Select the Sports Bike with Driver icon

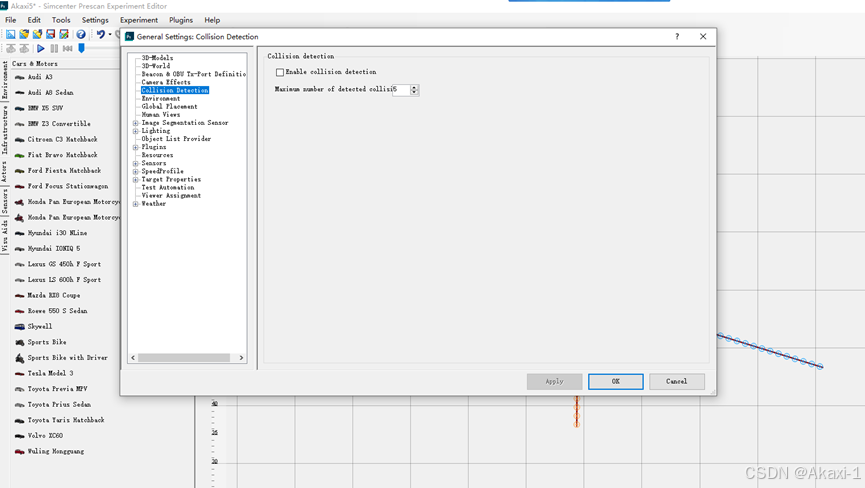(x=19, y=358)
